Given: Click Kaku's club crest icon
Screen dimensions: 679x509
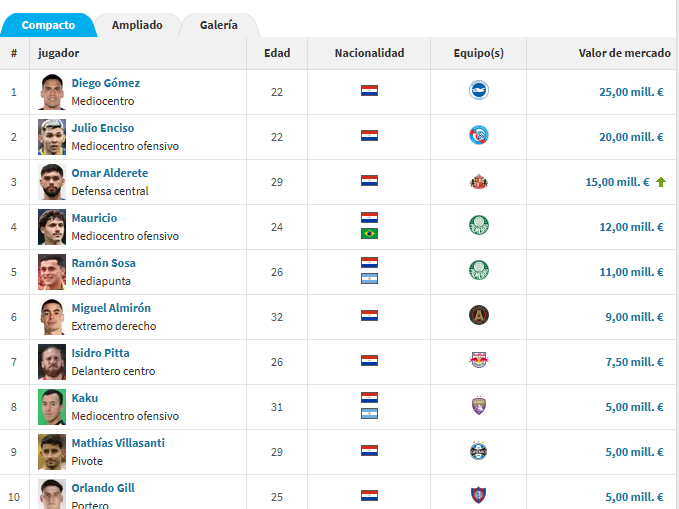Looking at the screenshot, I should pos(478,406).
